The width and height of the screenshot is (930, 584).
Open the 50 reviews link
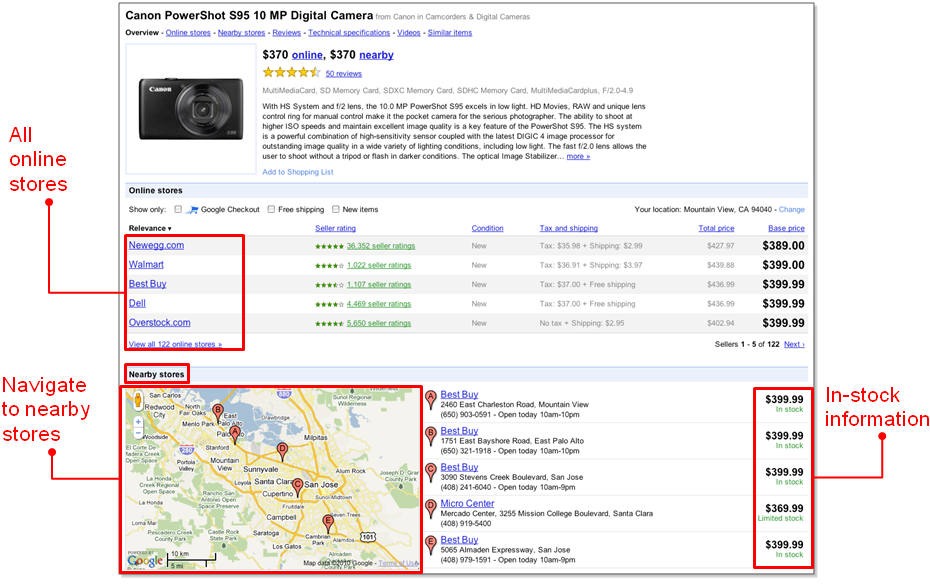click(343, 74)
